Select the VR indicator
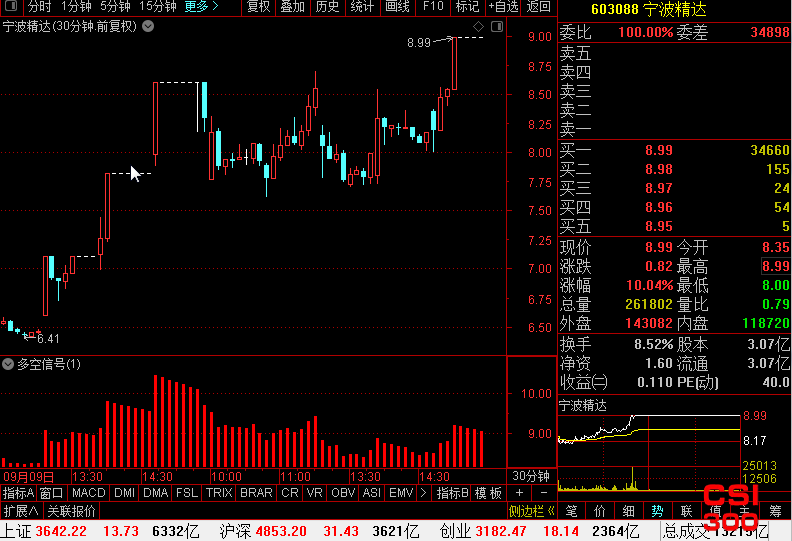The width and height of the screenshot is (792, 541). [315, 493]
